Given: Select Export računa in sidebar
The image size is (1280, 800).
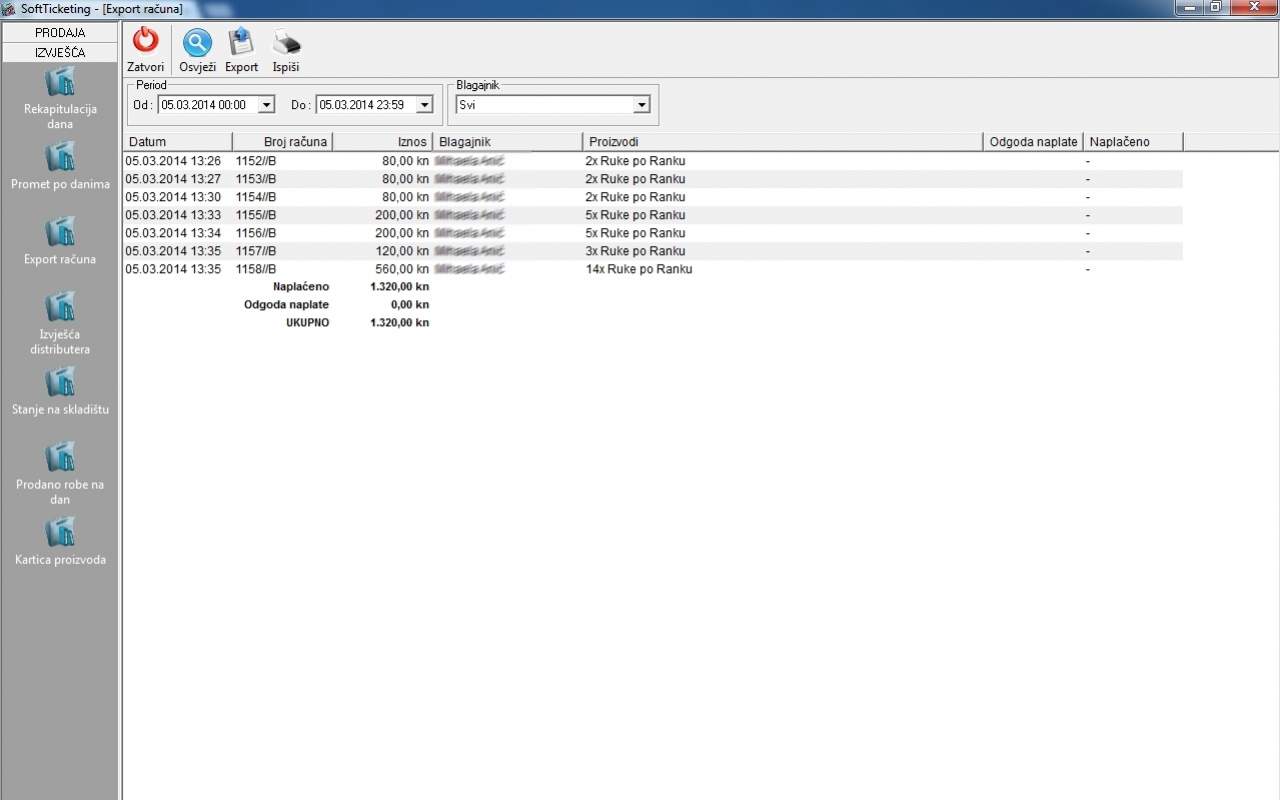Looking at the screenshot, I should click(x=60, y=232).
